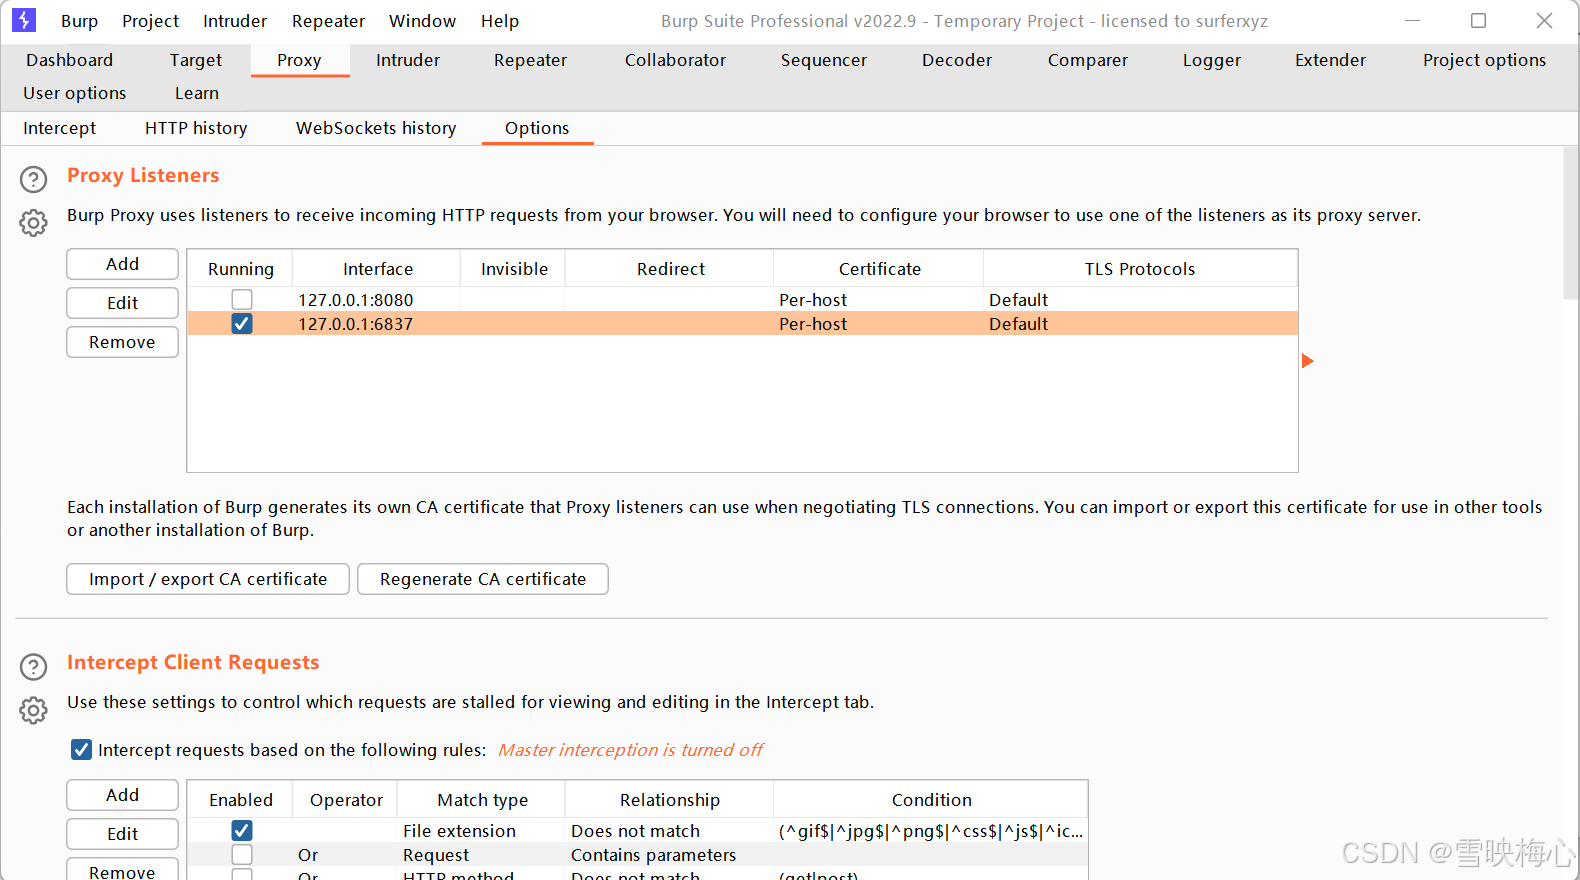
Task: Add a new intercept request rule
Action: pos(122,795)
